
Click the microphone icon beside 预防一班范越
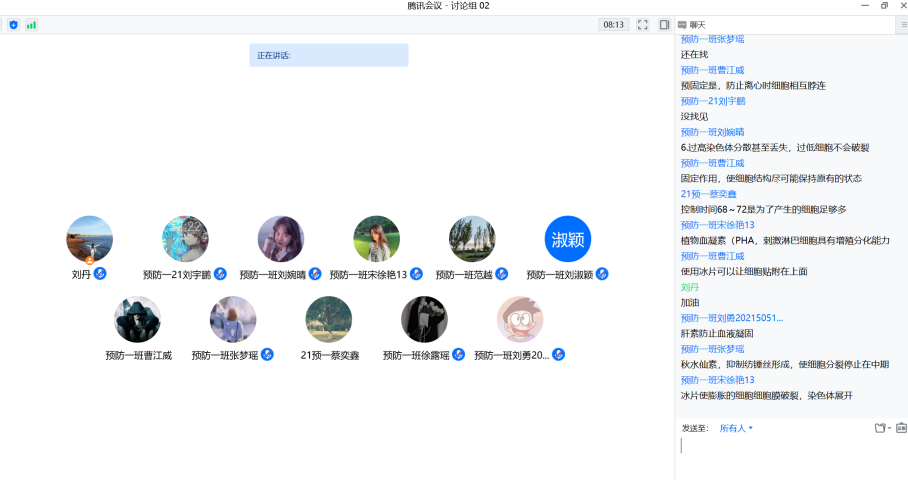click(x=502, y=274)
